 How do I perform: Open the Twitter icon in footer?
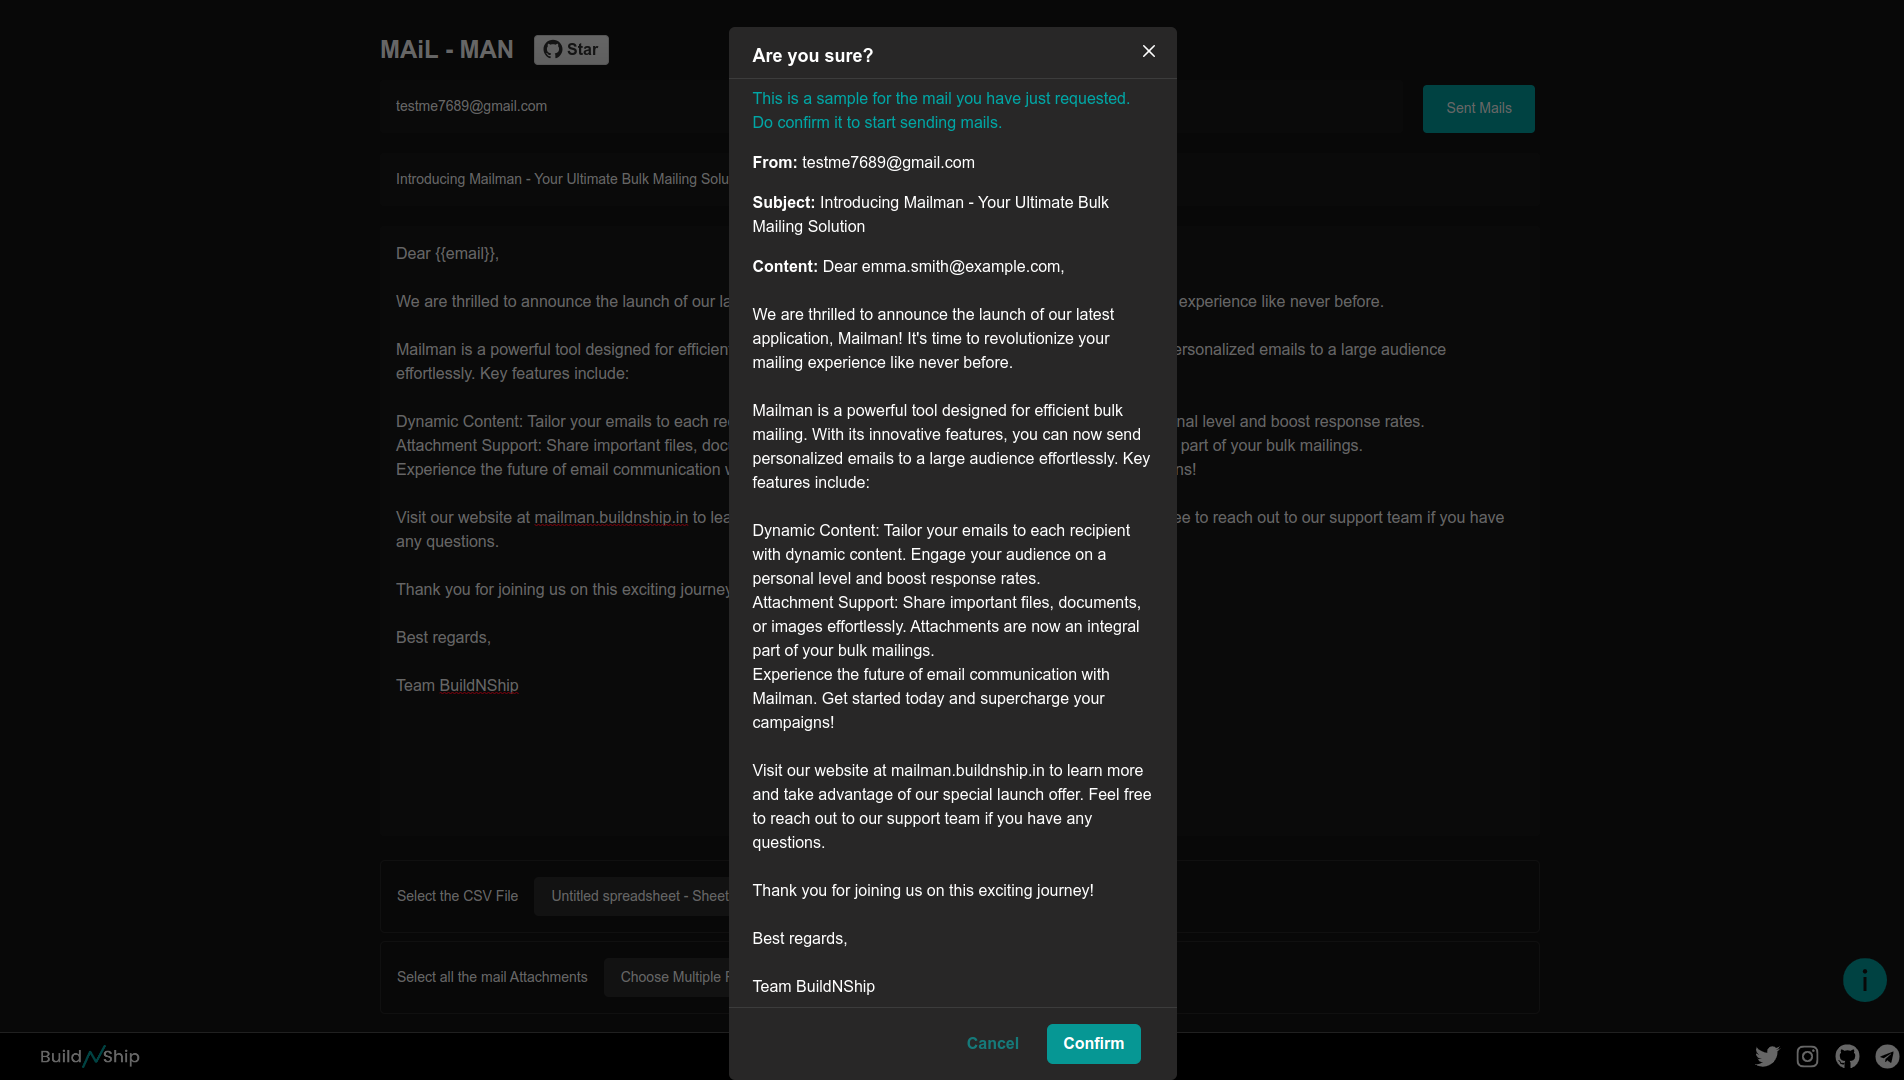tap(1767, 1056)
